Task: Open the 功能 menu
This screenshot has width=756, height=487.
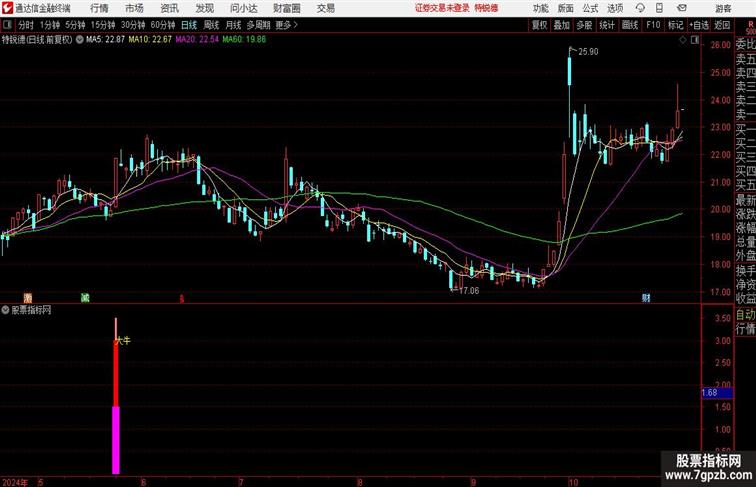Action: (540, 8)
